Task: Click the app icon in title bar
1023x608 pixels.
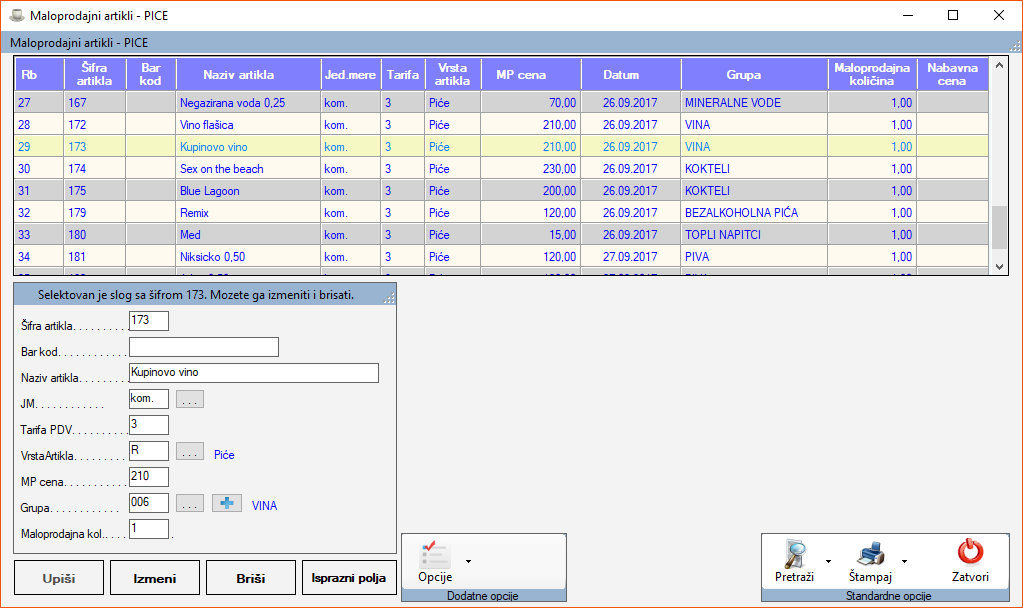Action: (16, 15)
